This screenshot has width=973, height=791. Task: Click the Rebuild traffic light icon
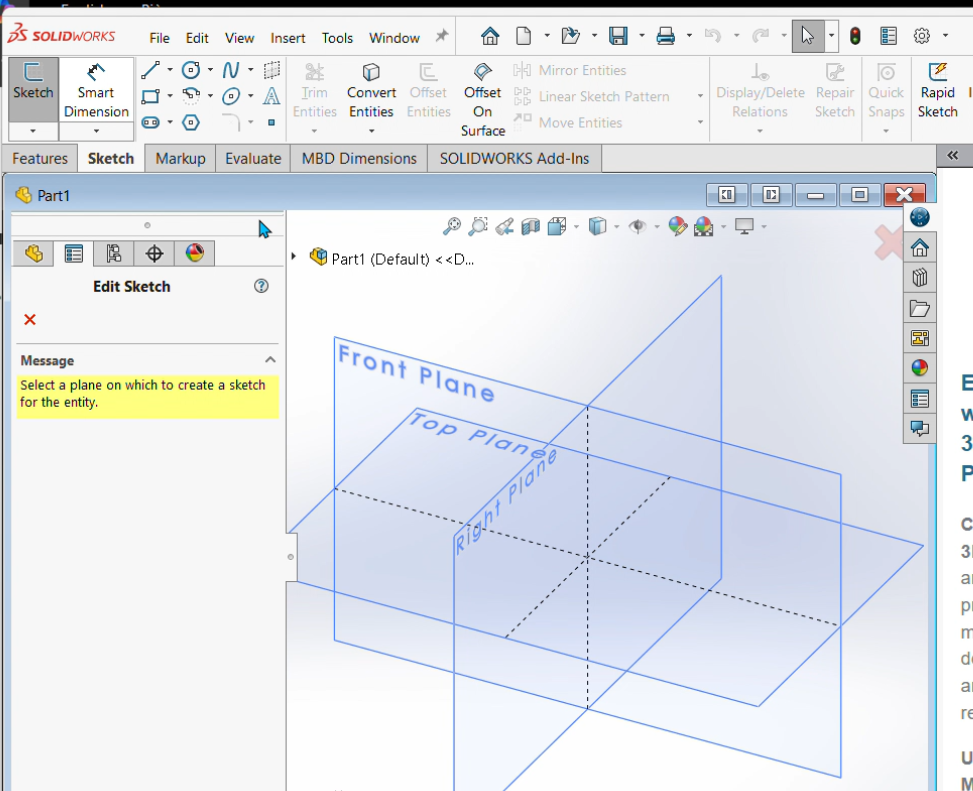pyautogui.click(x=855, y=36)
